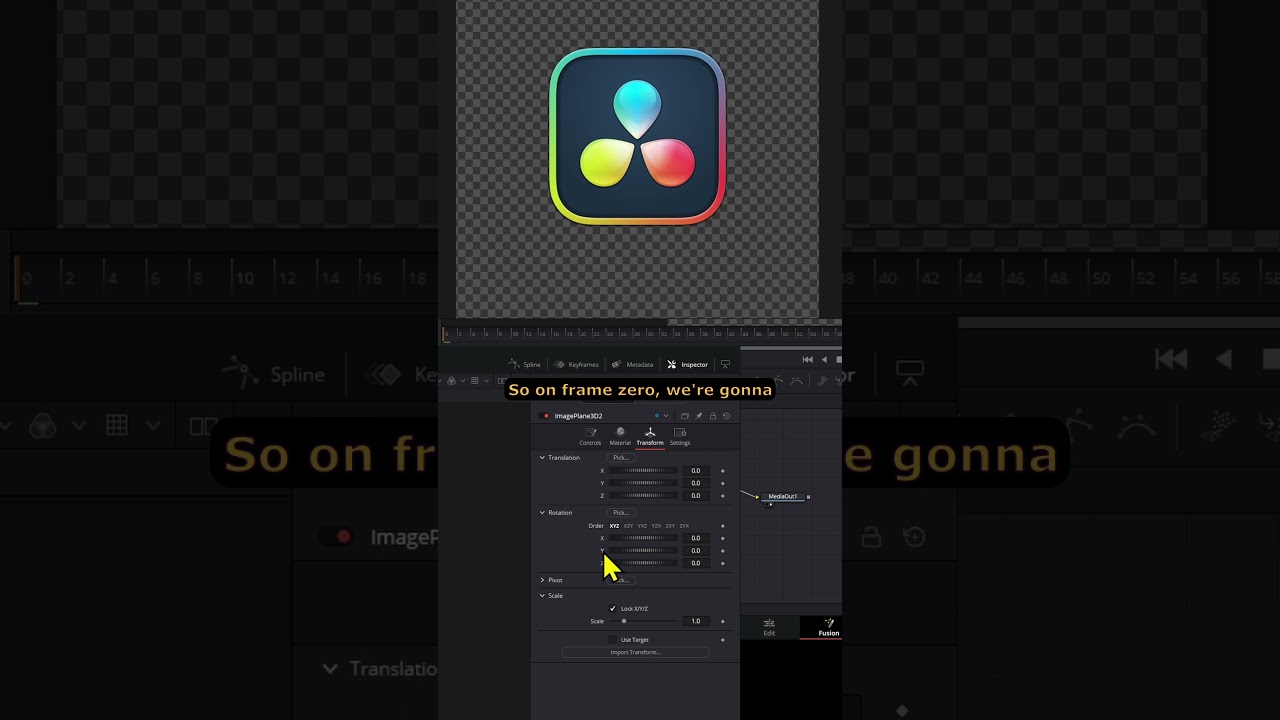The image size is (1280, 720).
Task: Collapse the Rotation section
Action: [x=542, y=513]
